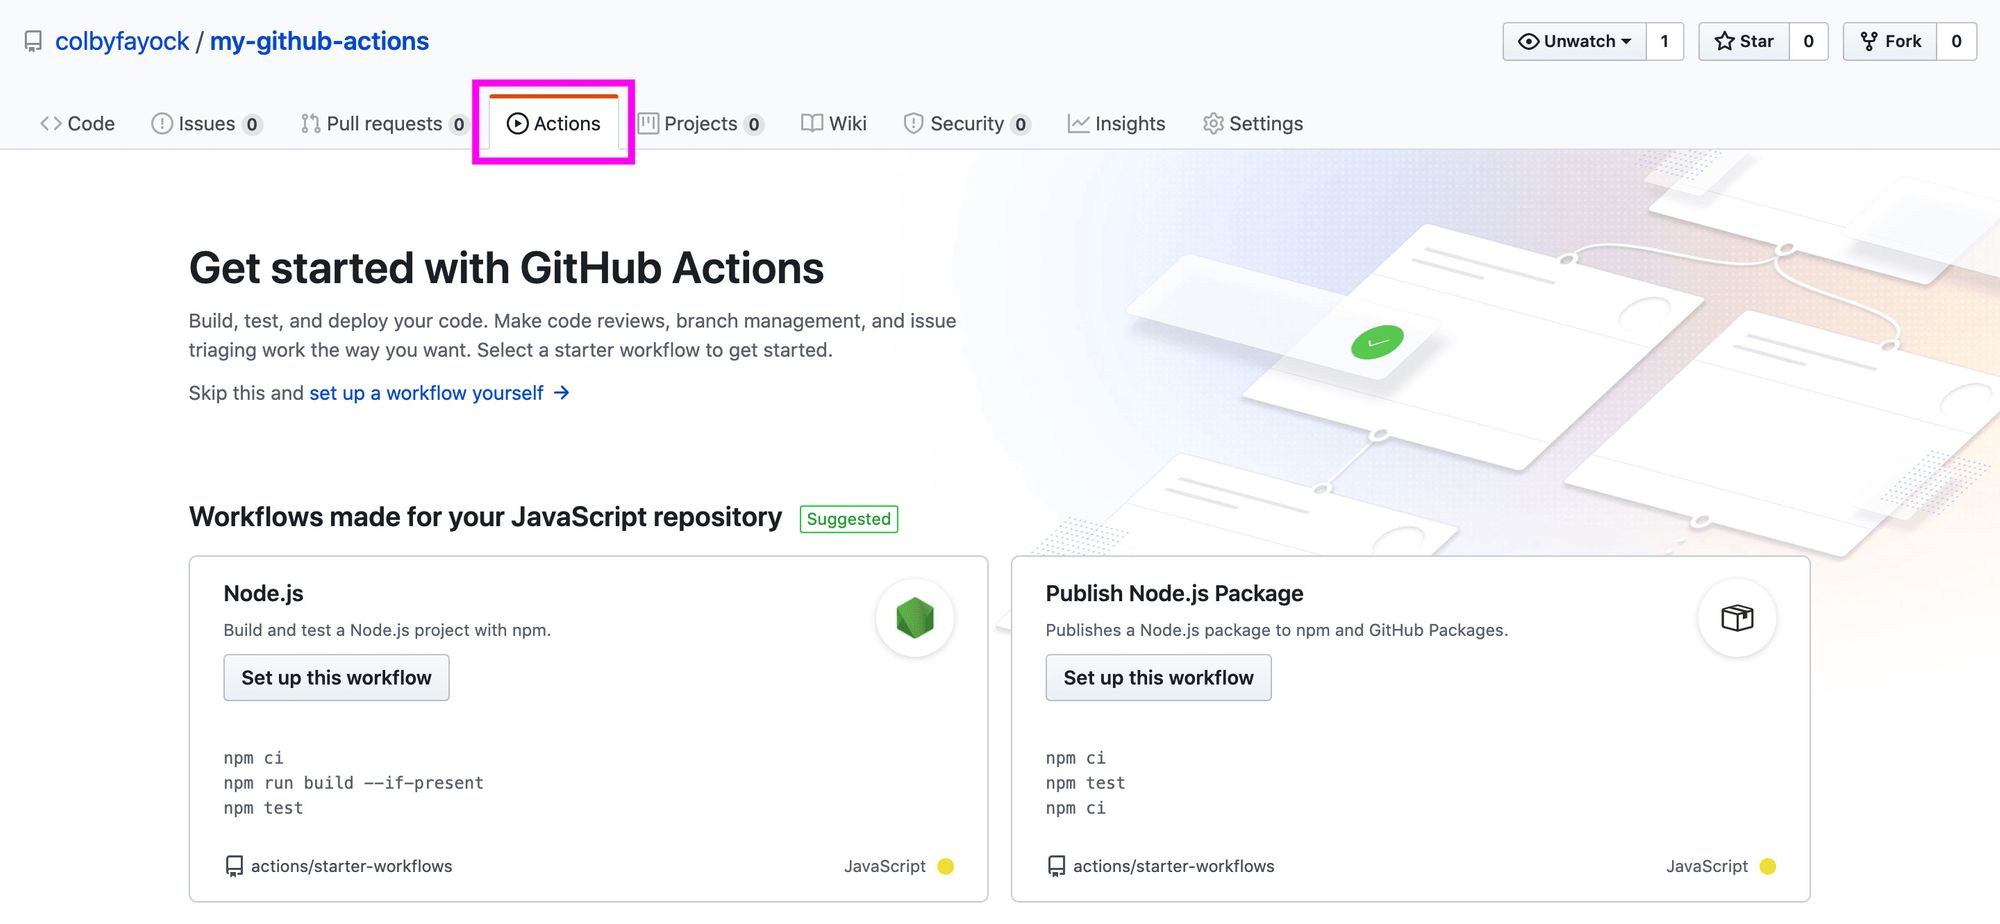Click yellow JavaScript dot in Node.js card
Viewport: 2000px width, 924px height.
coord(946,866)
